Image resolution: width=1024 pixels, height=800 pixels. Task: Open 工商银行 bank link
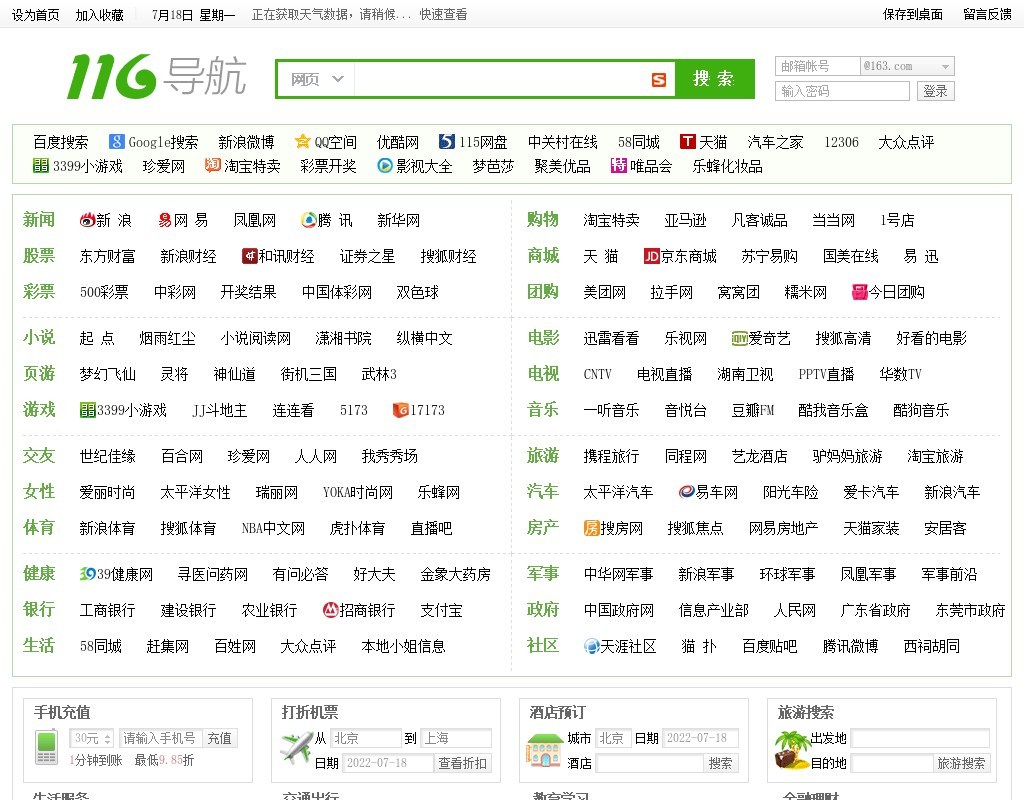click(107, 611)
